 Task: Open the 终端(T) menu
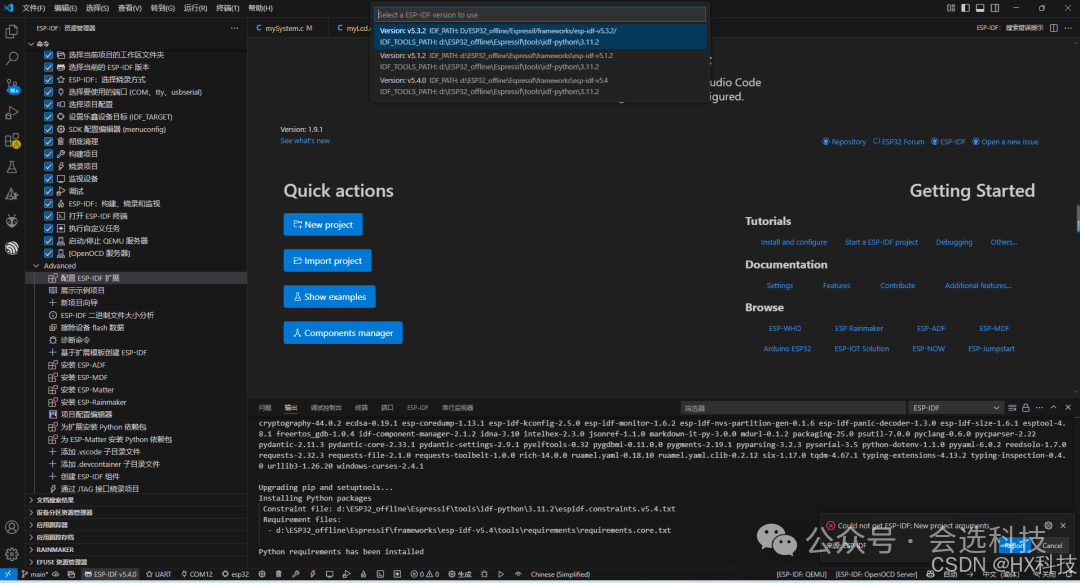point(227,8)
